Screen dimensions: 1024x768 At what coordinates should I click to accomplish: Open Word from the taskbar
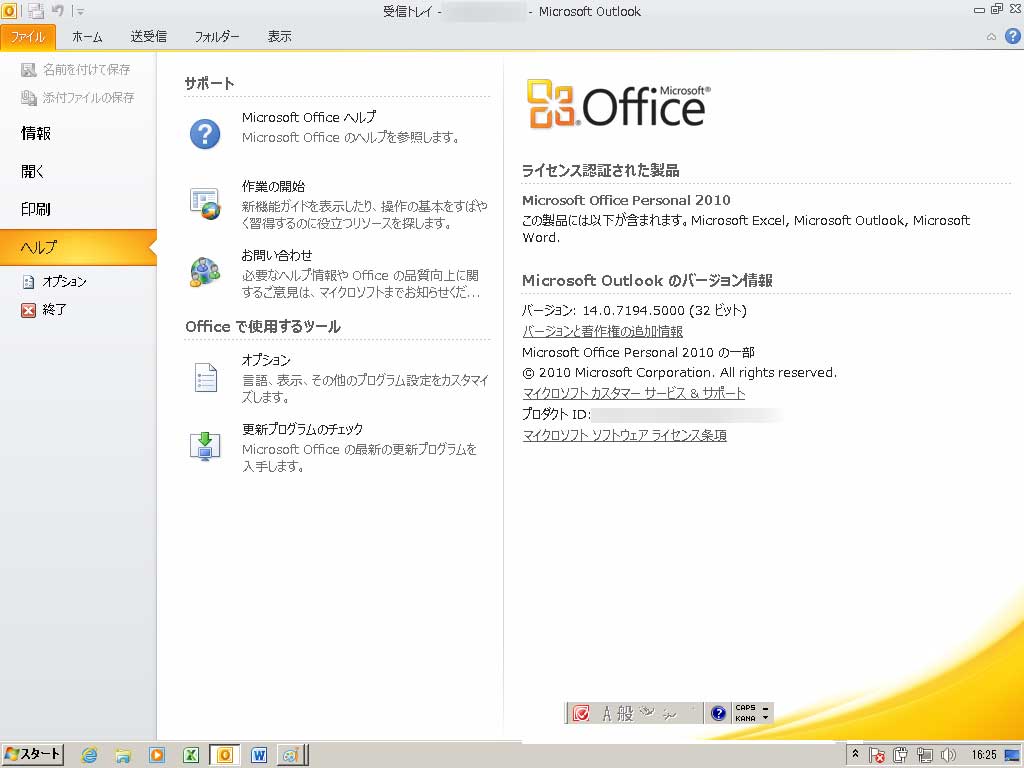[259, 755]
